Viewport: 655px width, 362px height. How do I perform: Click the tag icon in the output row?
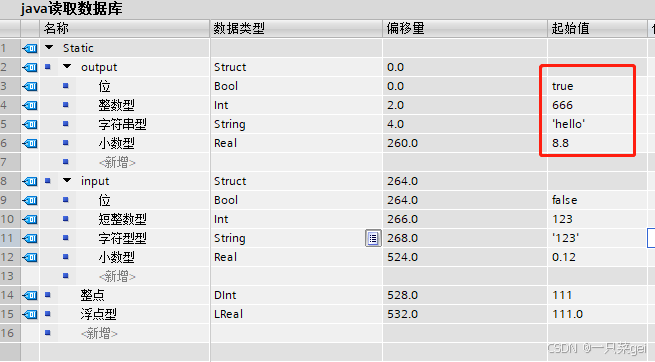(x=30, y=67)
